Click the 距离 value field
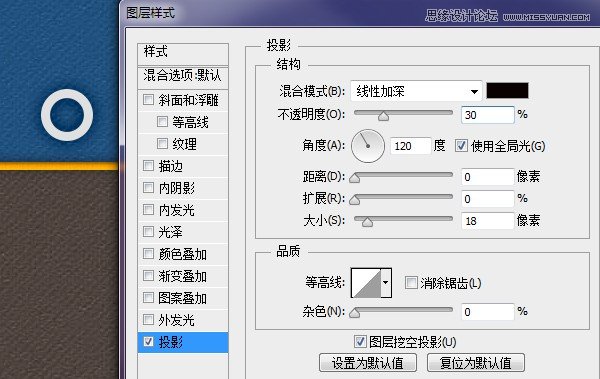 coord(488,177)
